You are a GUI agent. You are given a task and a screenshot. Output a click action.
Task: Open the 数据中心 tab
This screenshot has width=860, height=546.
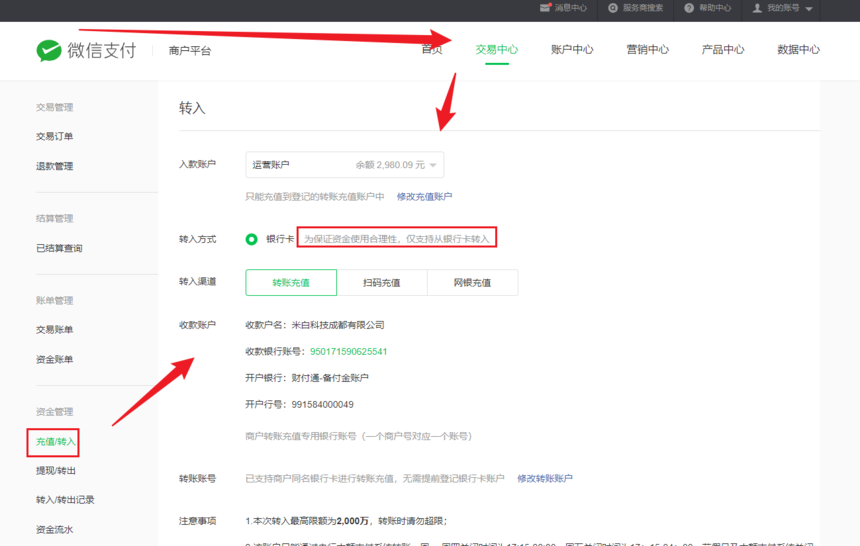(x=799, y=49)
